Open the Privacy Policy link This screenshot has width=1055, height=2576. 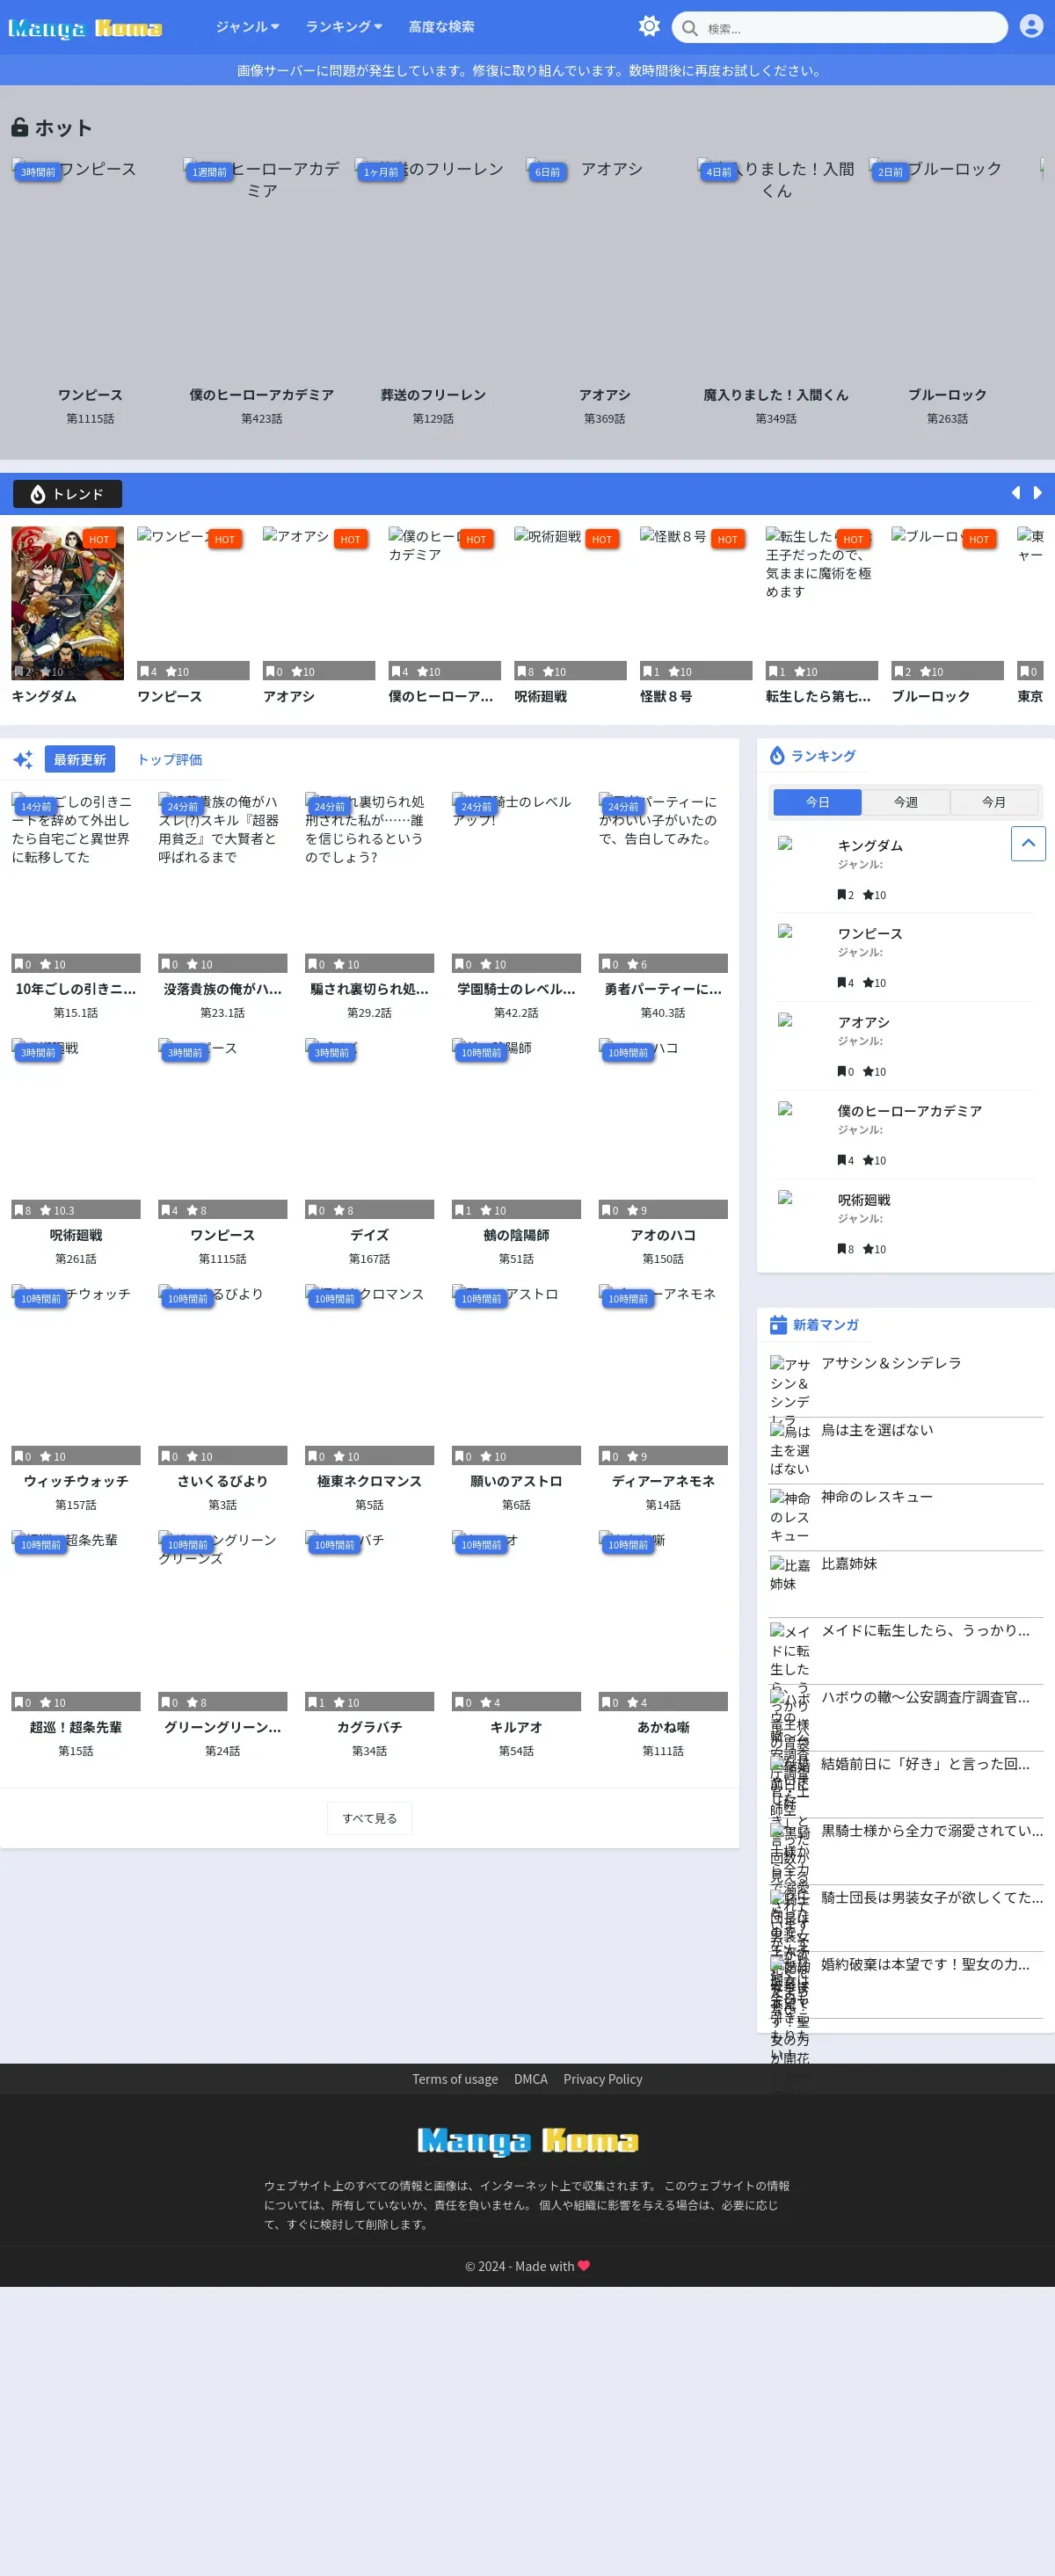click(603, 2079)
